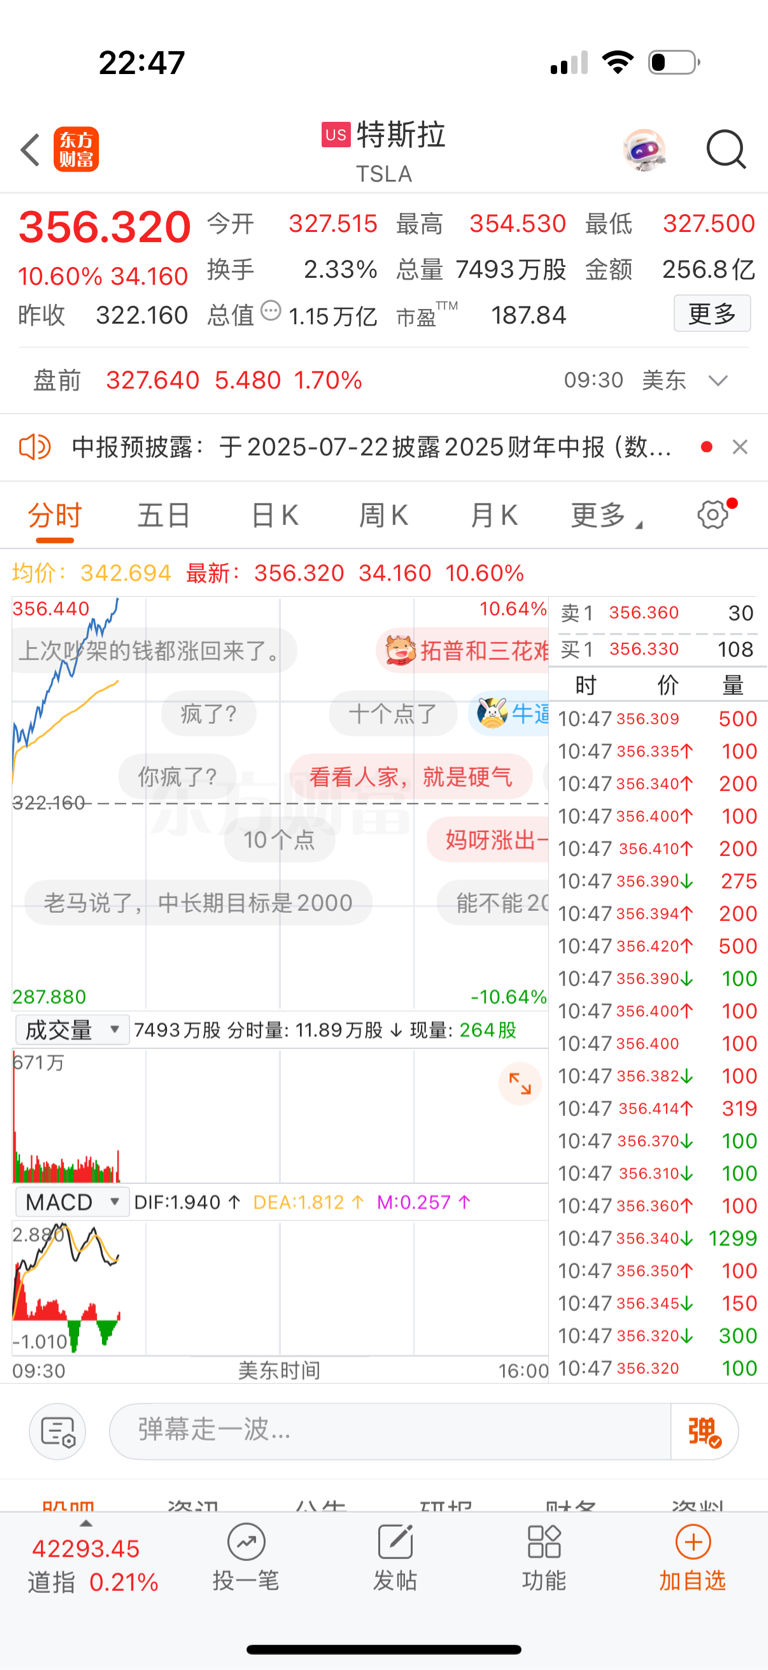Tap trade row with volume 319
The image size is (768, 1670).
click(658, 1108)
